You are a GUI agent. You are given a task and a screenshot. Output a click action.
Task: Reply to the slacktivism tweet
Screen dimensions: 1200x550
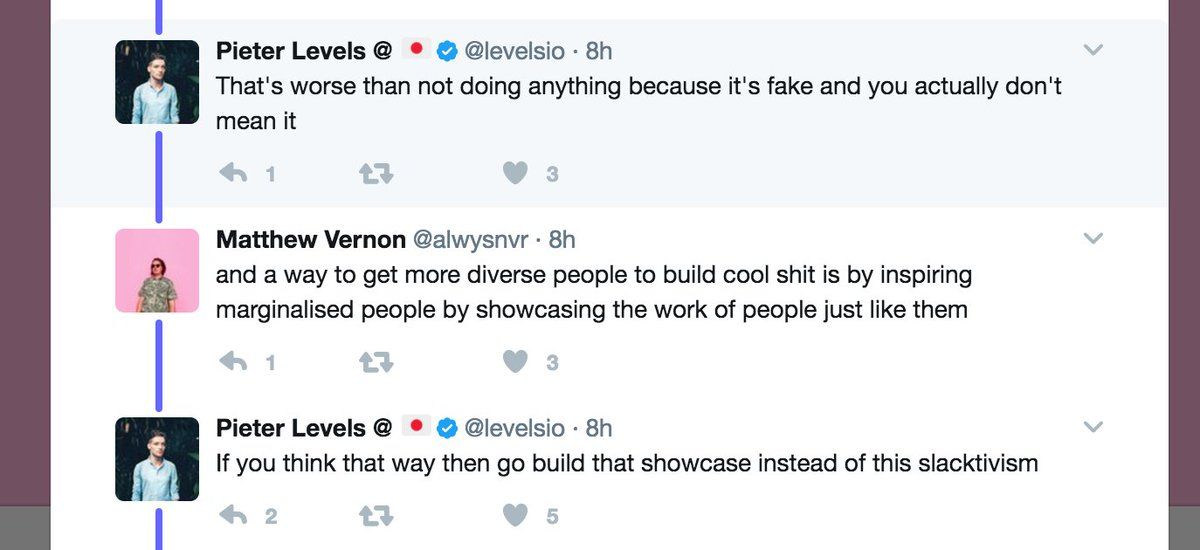[x=233, y=516]
